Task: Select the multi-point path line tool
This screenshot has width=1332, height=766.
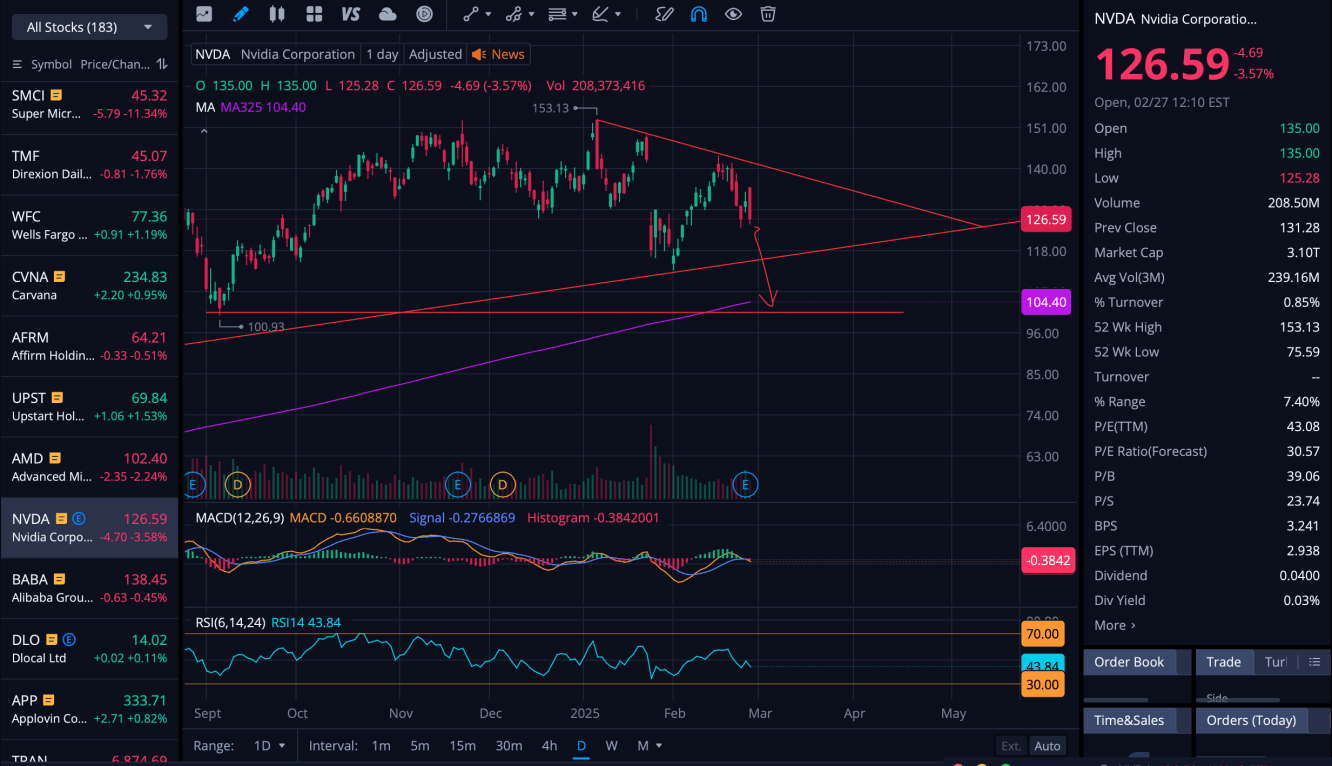Action: 514,14
